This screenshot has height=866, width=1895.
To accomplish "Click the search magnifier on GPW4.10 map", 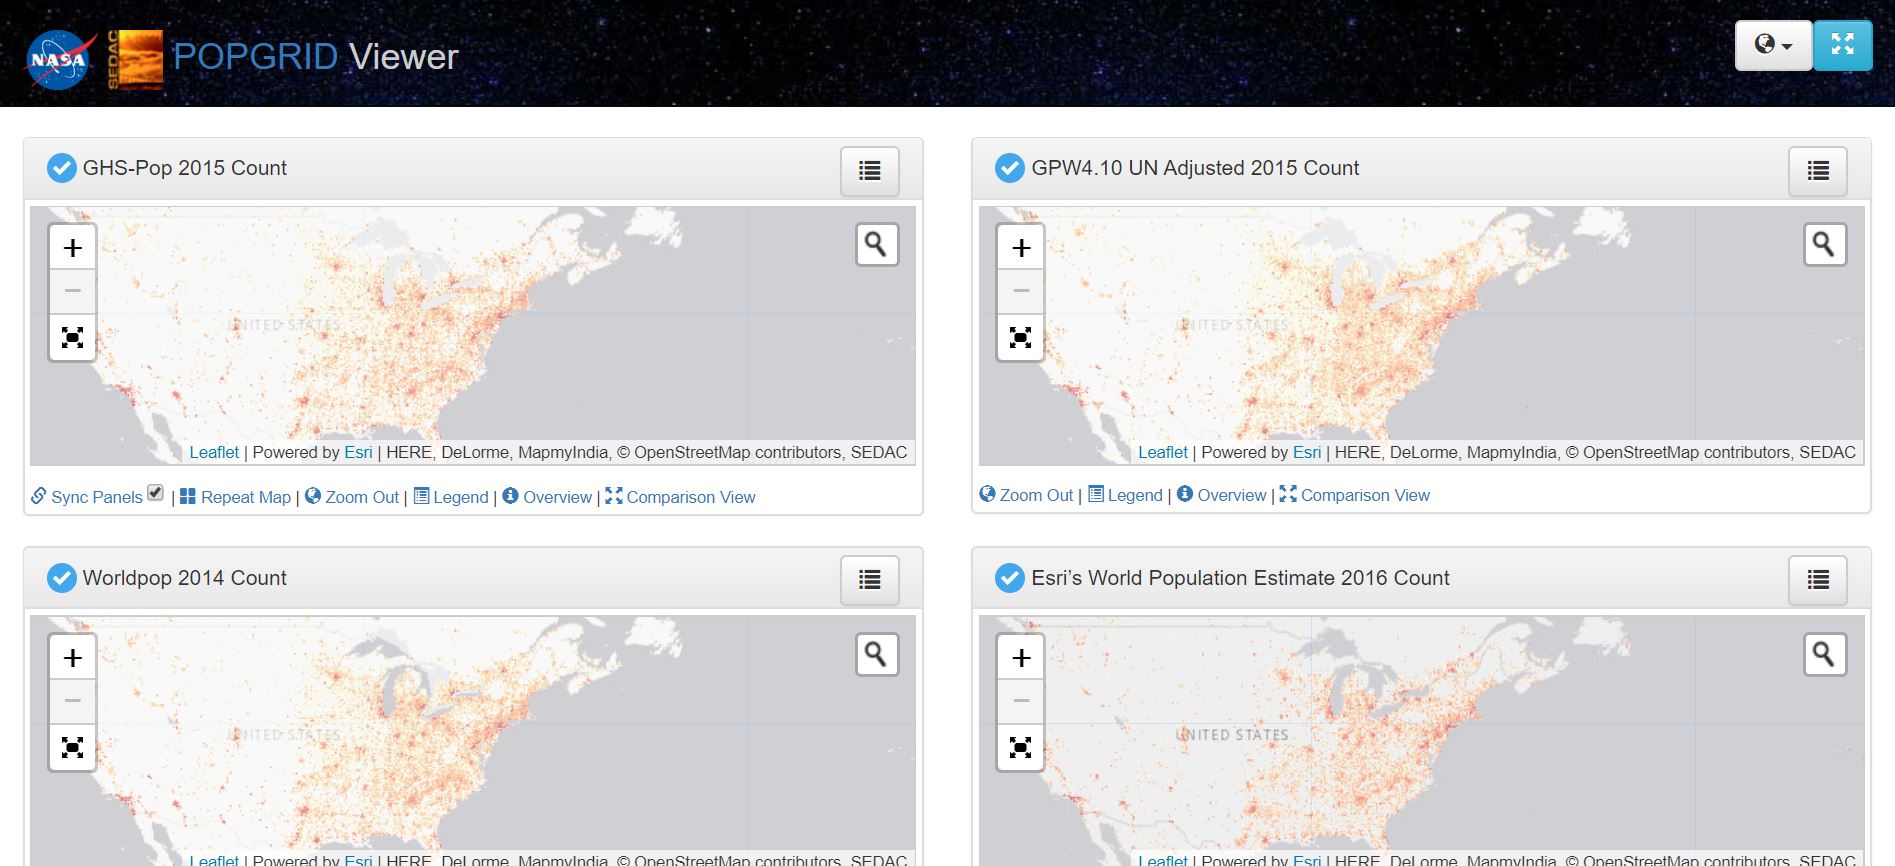I will coord(1824,244).
